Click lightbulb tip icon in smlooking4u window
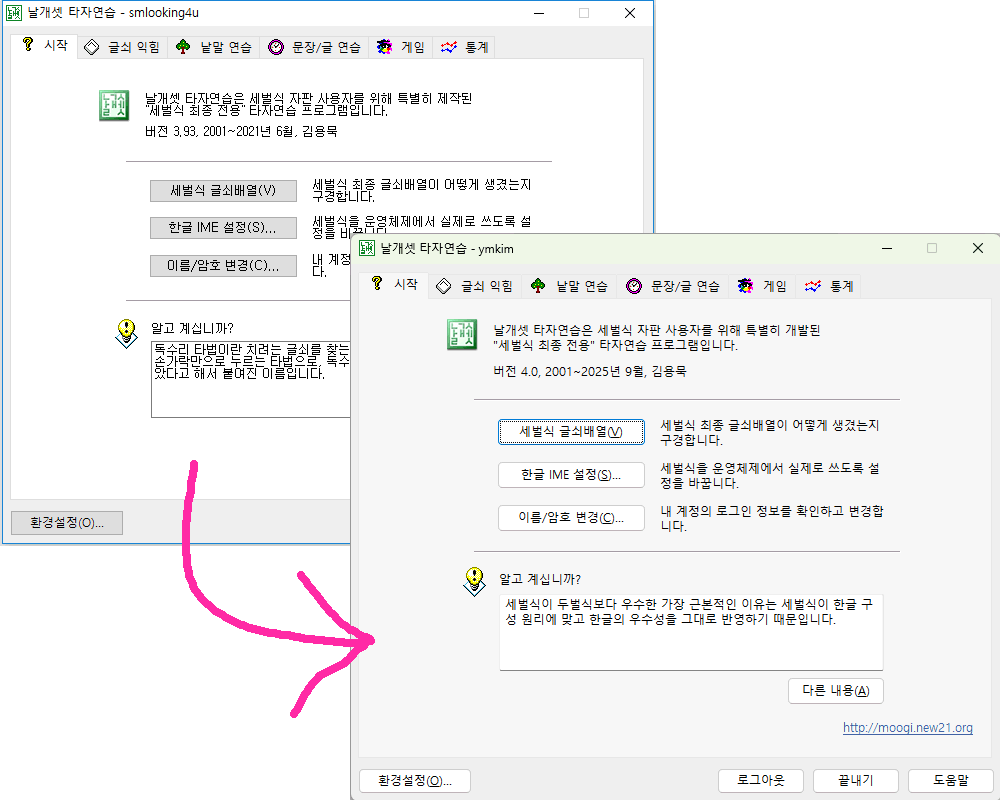Image resolution: width=1000 pixels, height=800 pixels. pyautogui.click(x=126, y=333)
